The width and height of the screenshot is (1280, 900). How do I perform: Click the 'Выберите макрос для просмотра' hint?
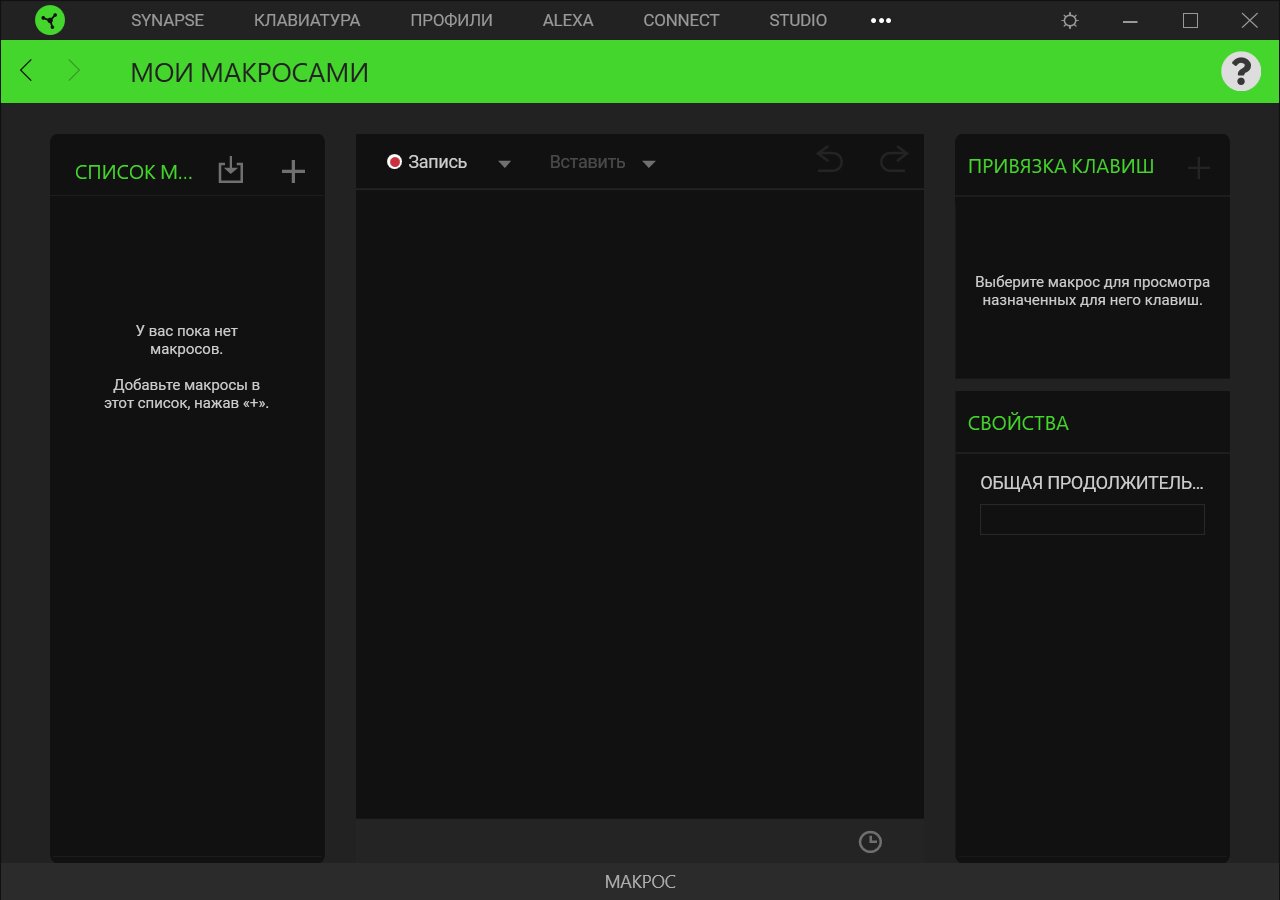1092,291
